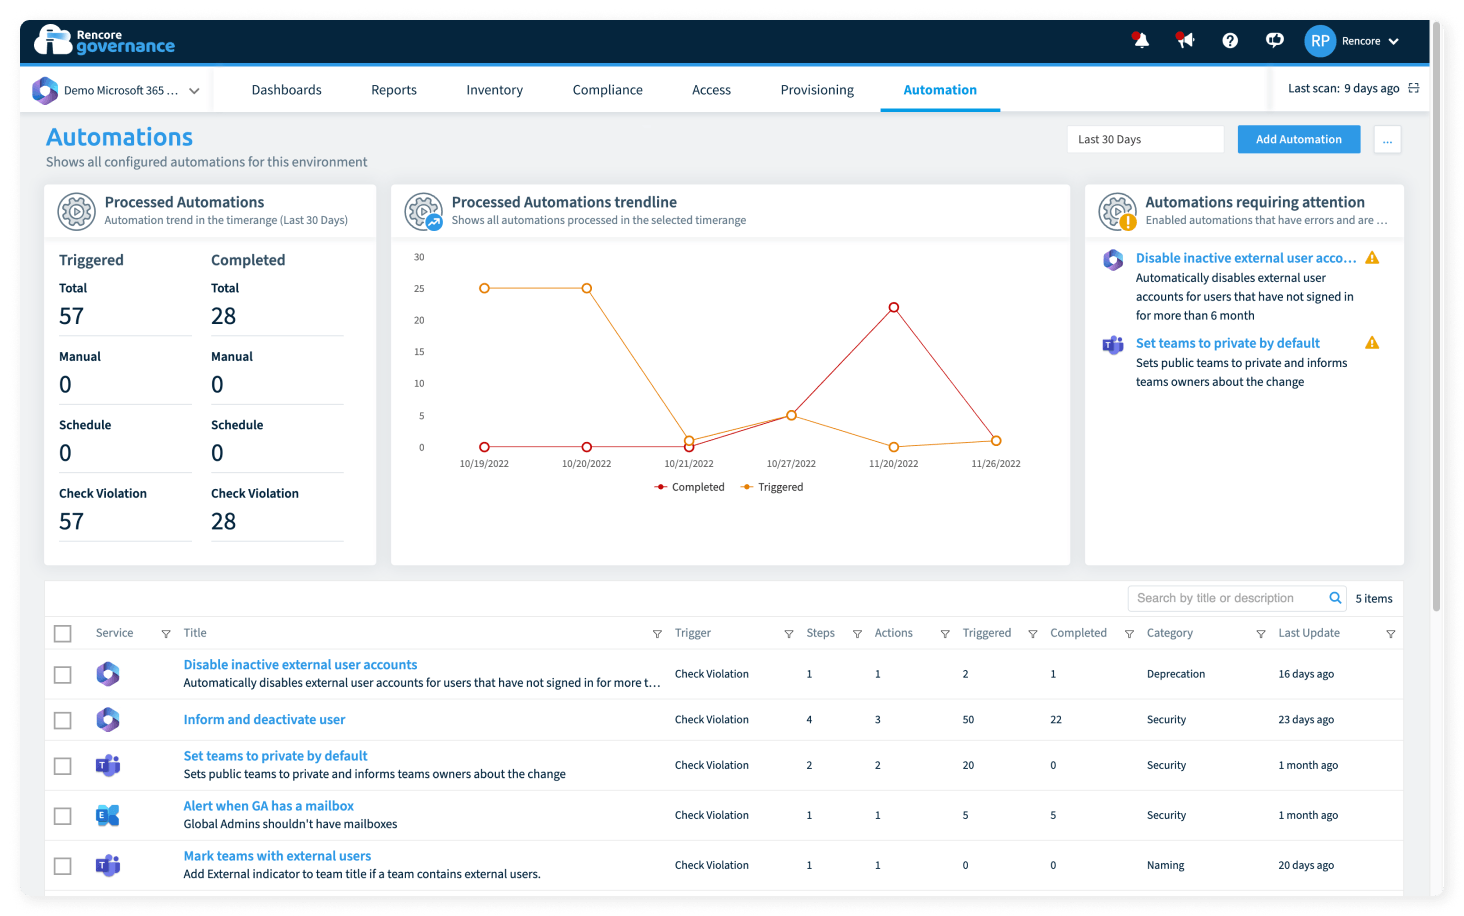This screenshot has height=916, width=1464.
Task: Go to the Inventory tab
Action: [494, 90]
